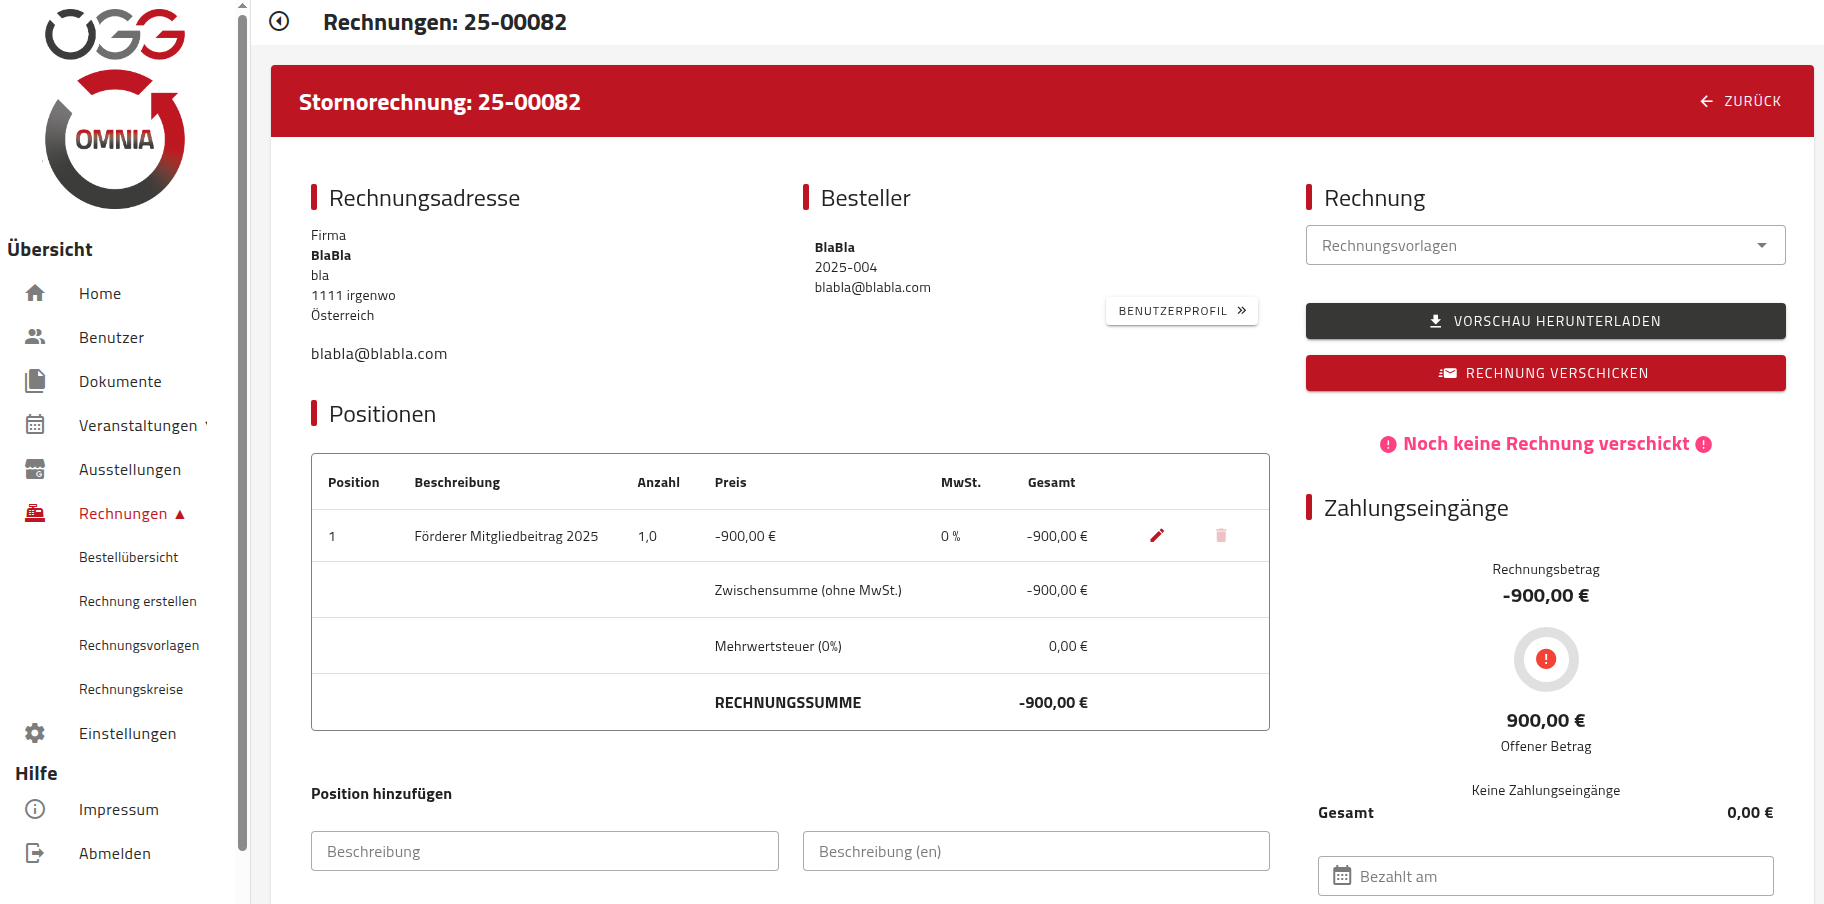Click Abmelden to log out
1824x904 pixels.
point(115,853)
